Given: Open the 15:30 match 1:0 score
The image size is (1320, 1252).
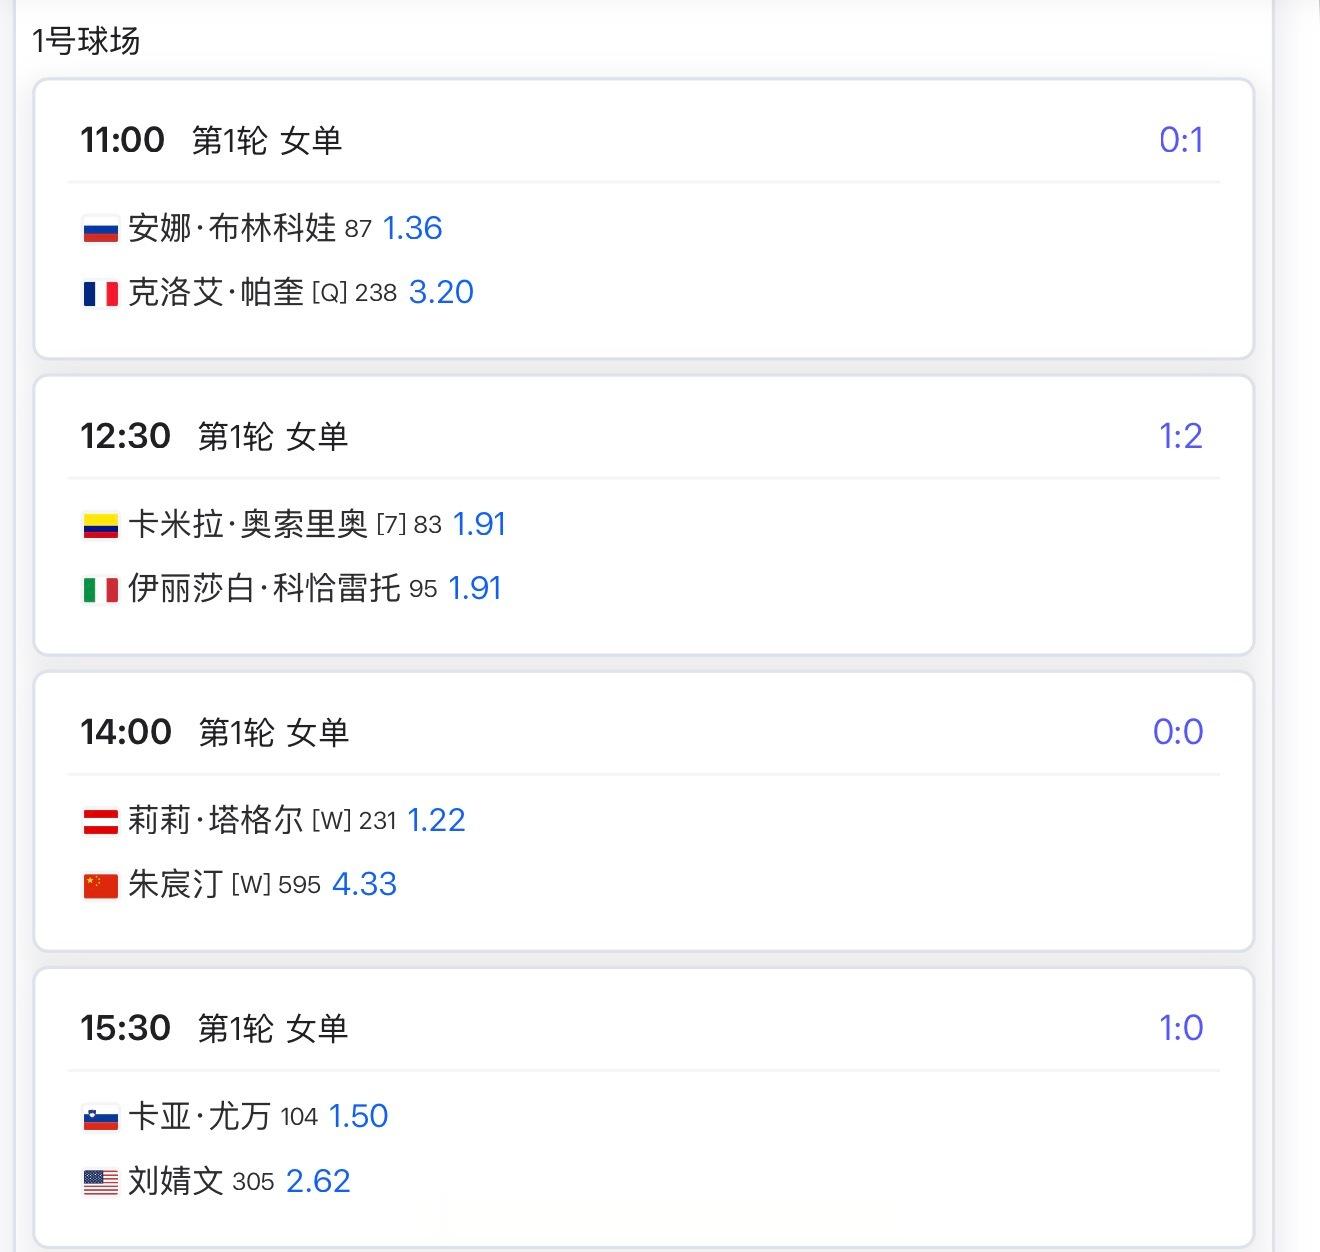Looking at the screenshot, I should tap(1180, 1028).
